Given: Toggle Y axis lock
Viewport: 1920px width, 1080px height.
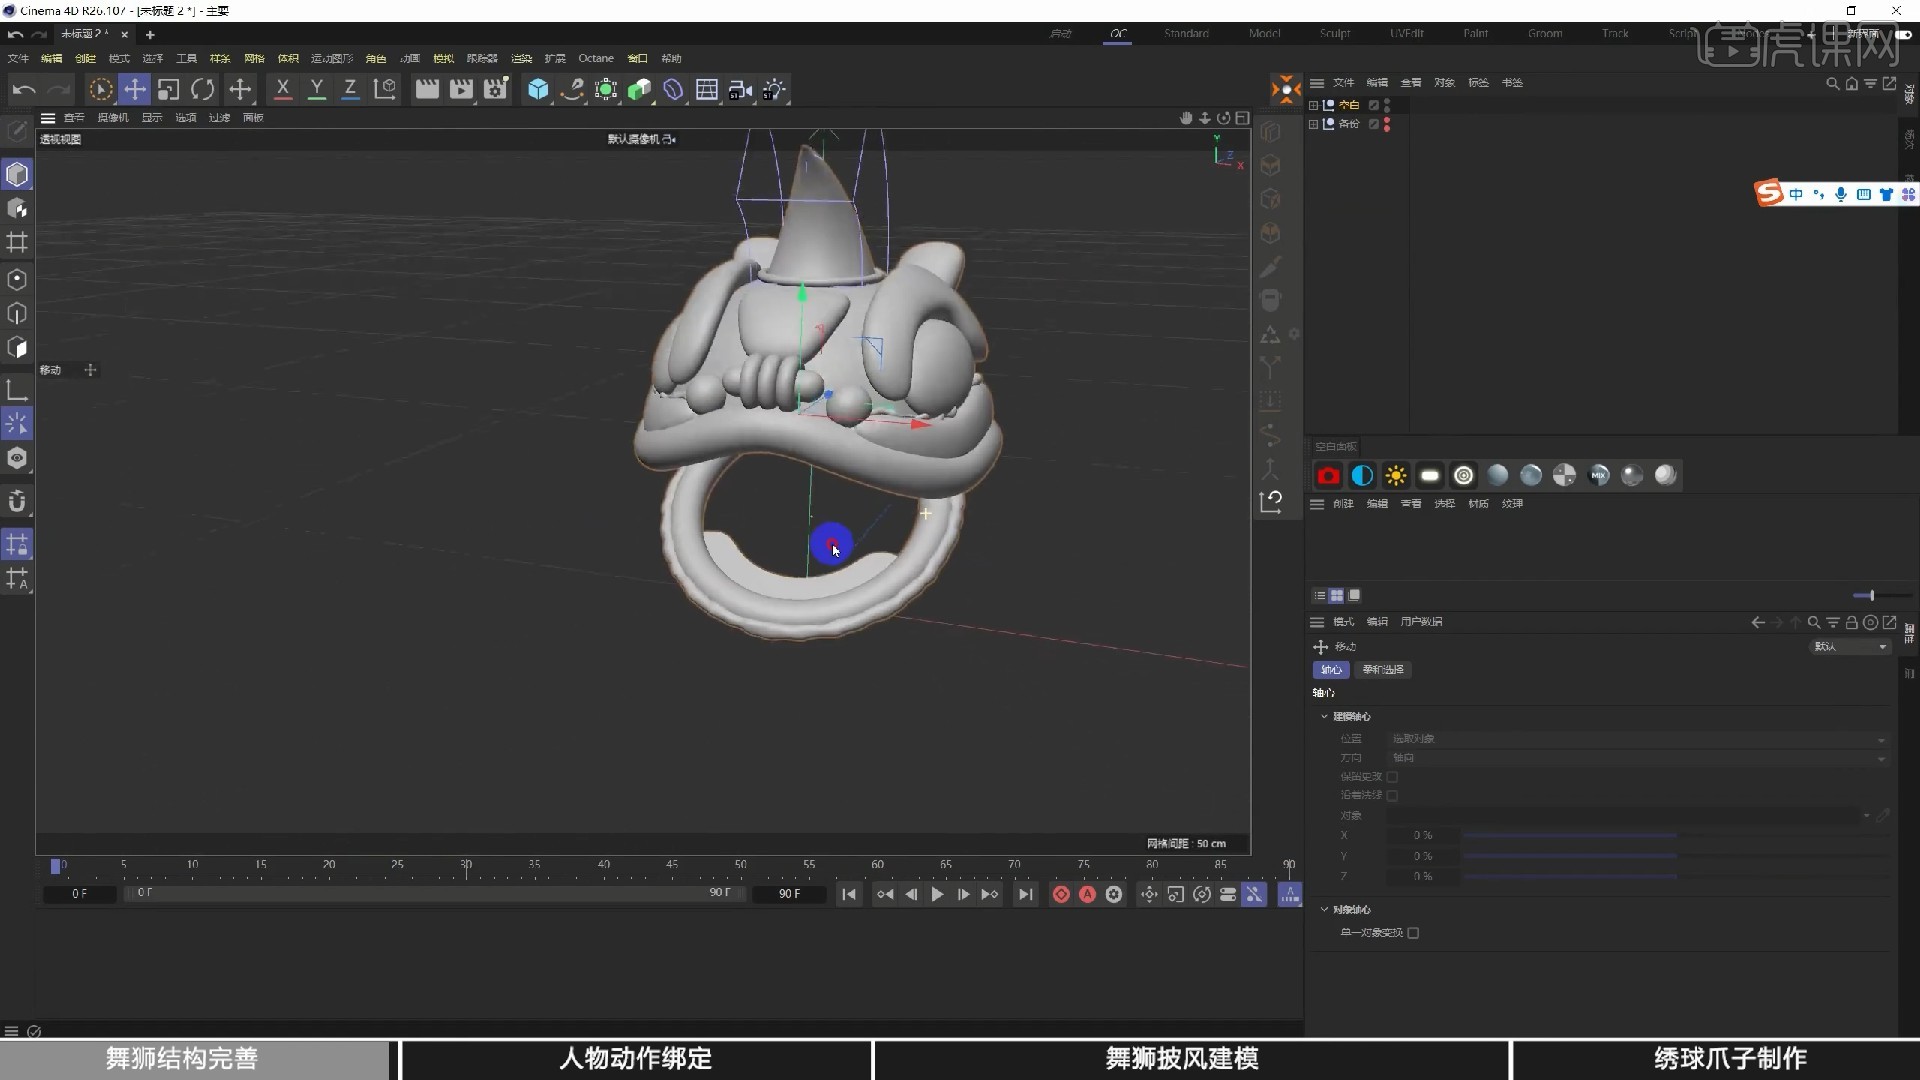Looking at the screenshot, I should click(x=316, y=90).
